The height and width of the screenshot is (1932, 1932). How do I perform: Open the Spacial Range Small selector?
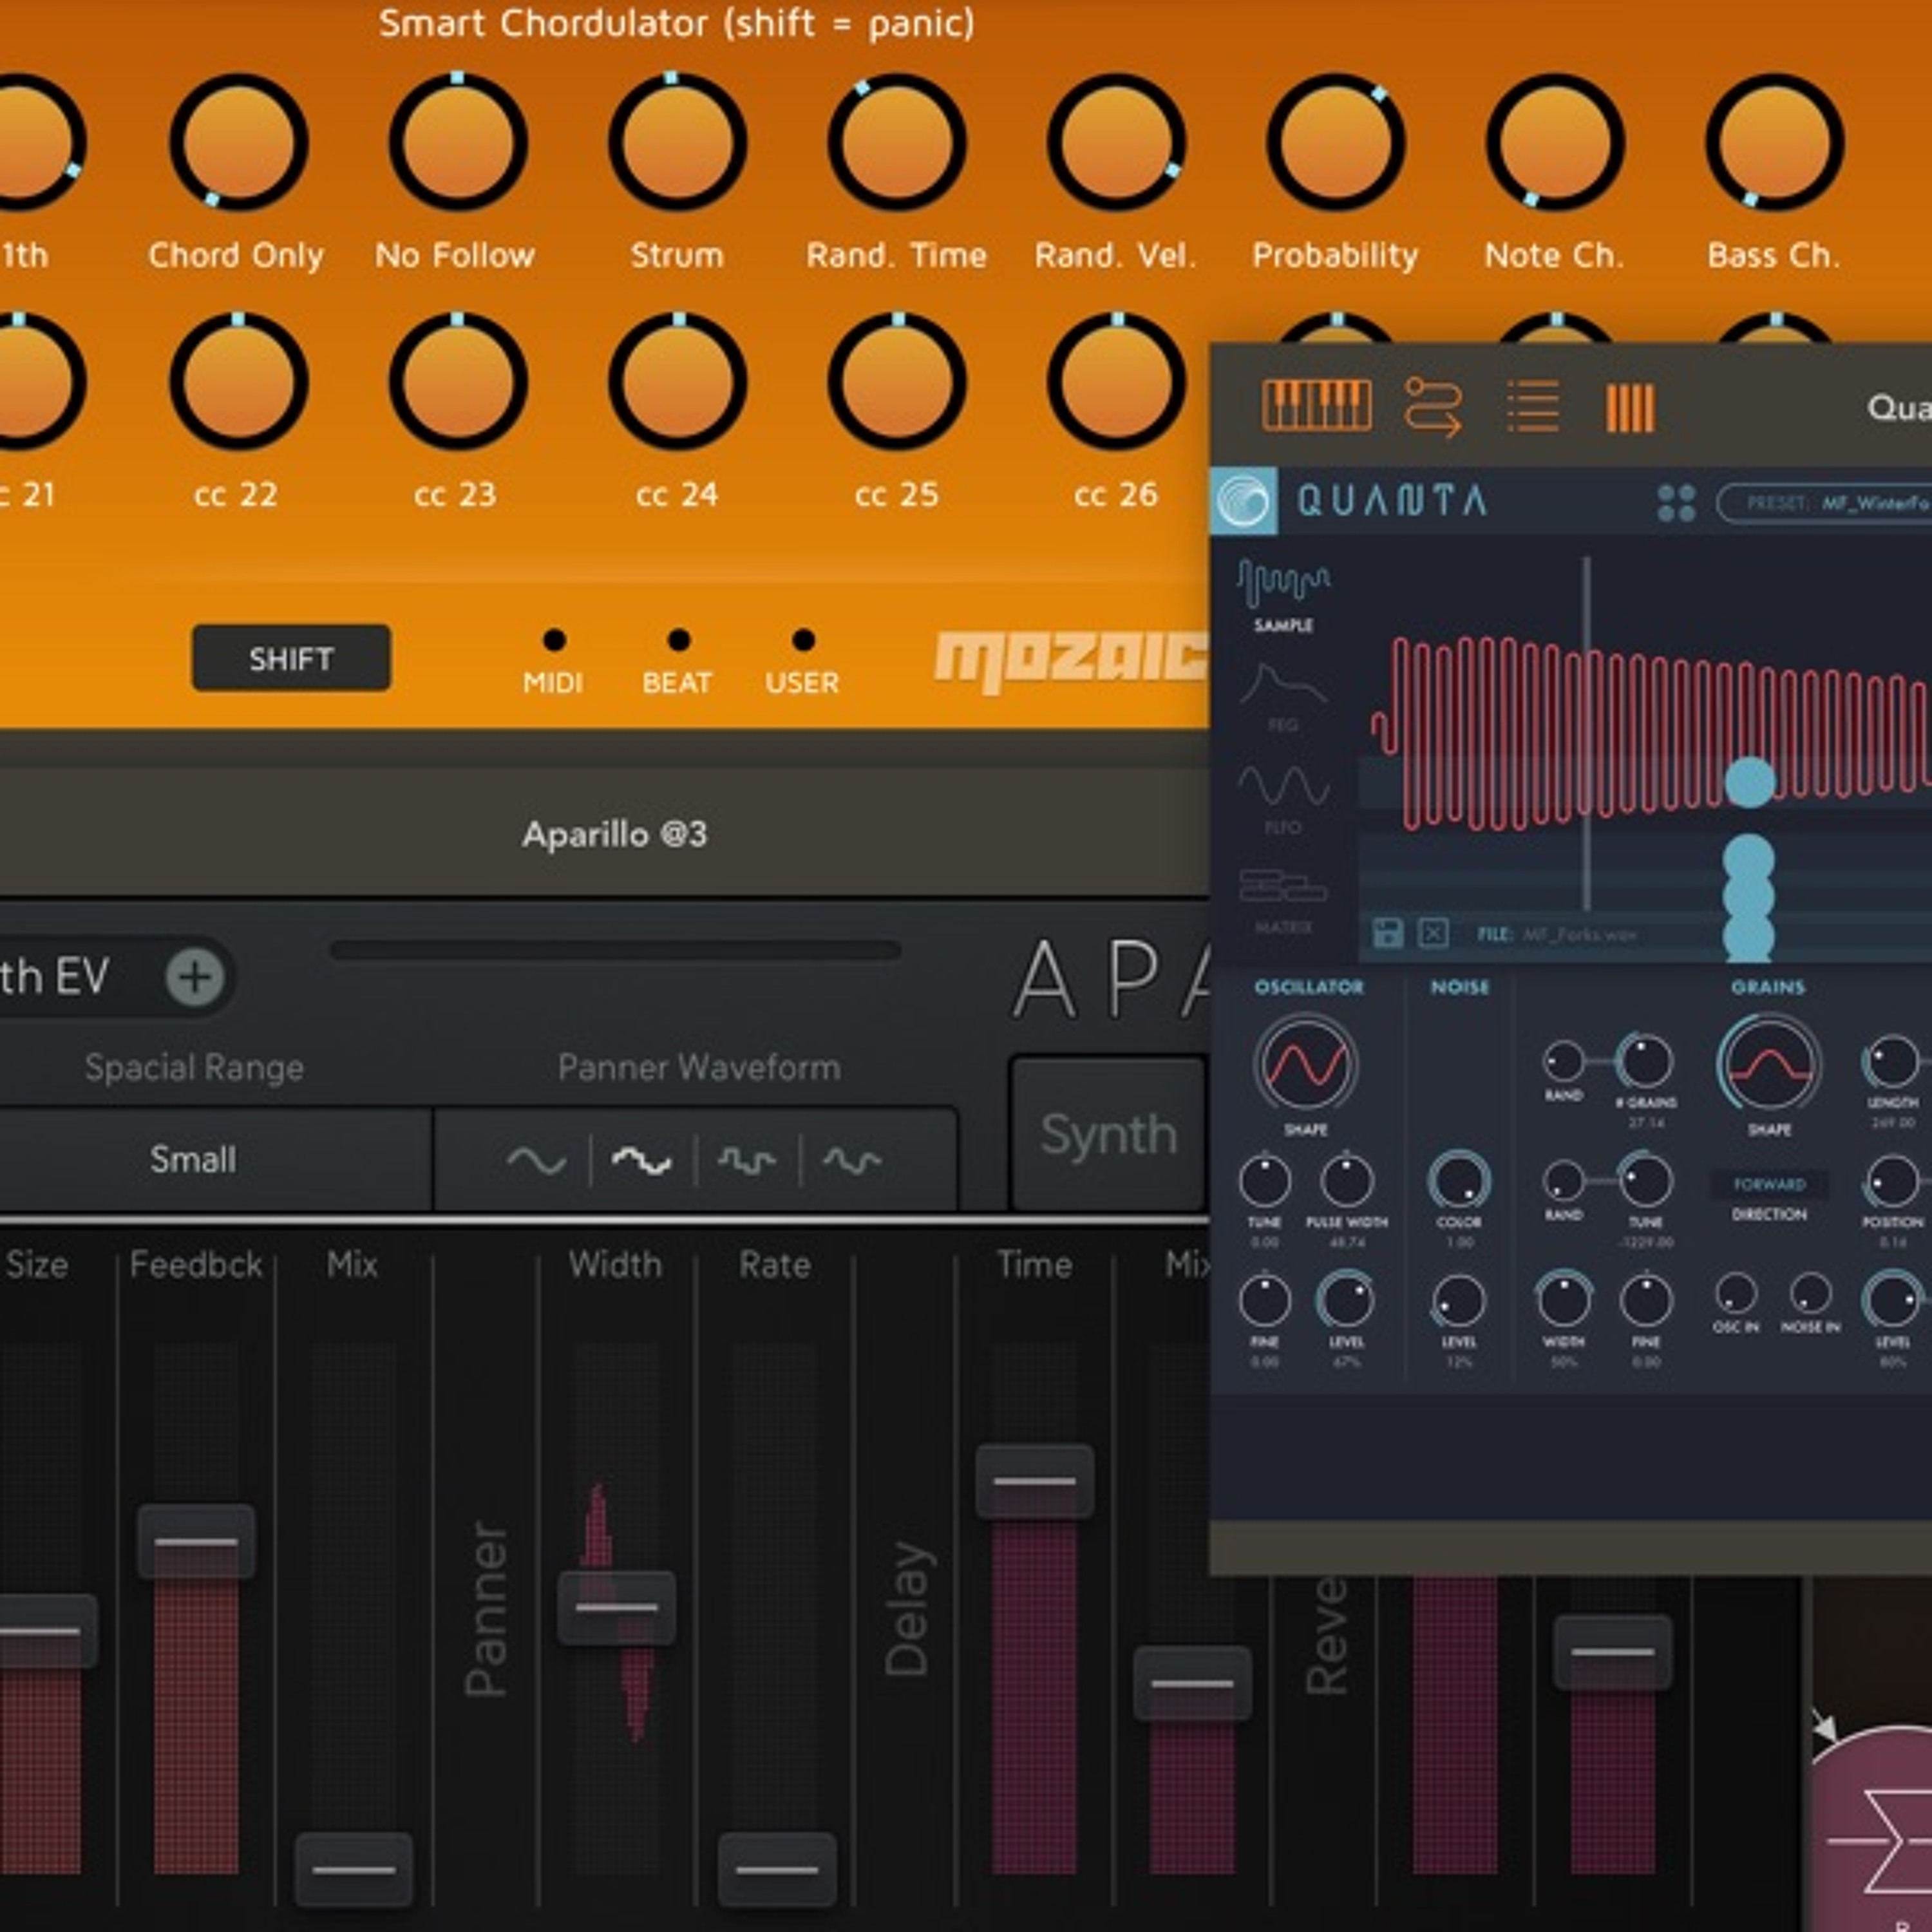click(x=193, y=1160)
